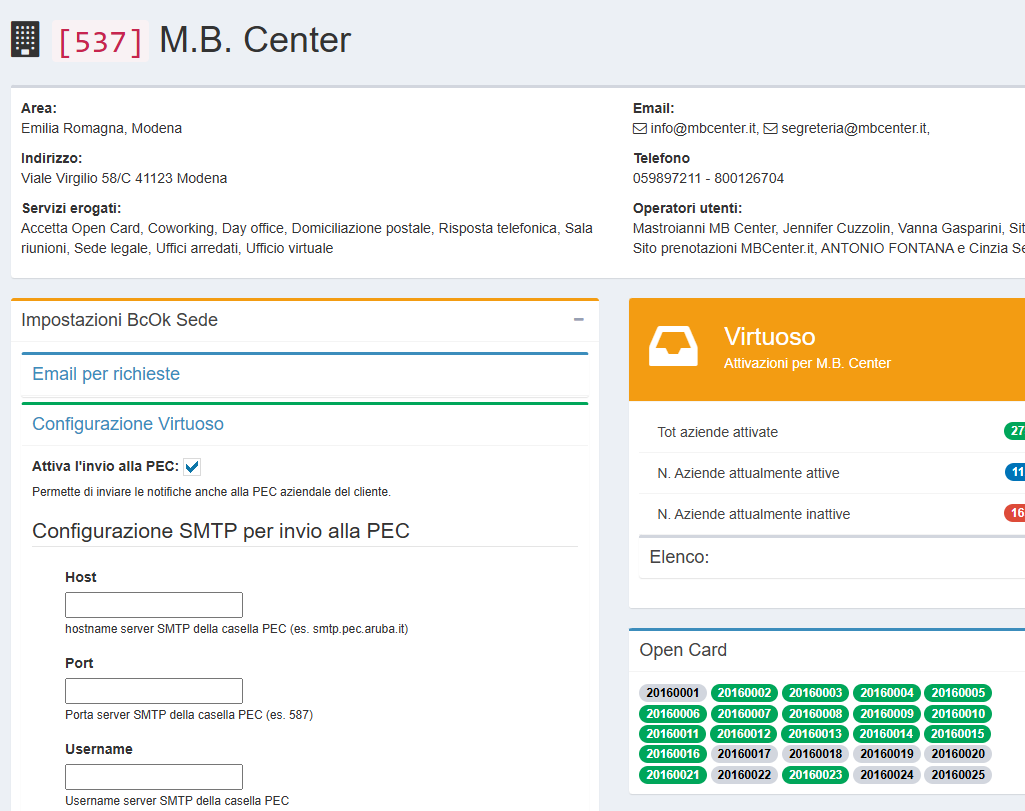Screen dimensions: 1025x811
Task: Select Open Card 20160009
Action: point(886,714)
